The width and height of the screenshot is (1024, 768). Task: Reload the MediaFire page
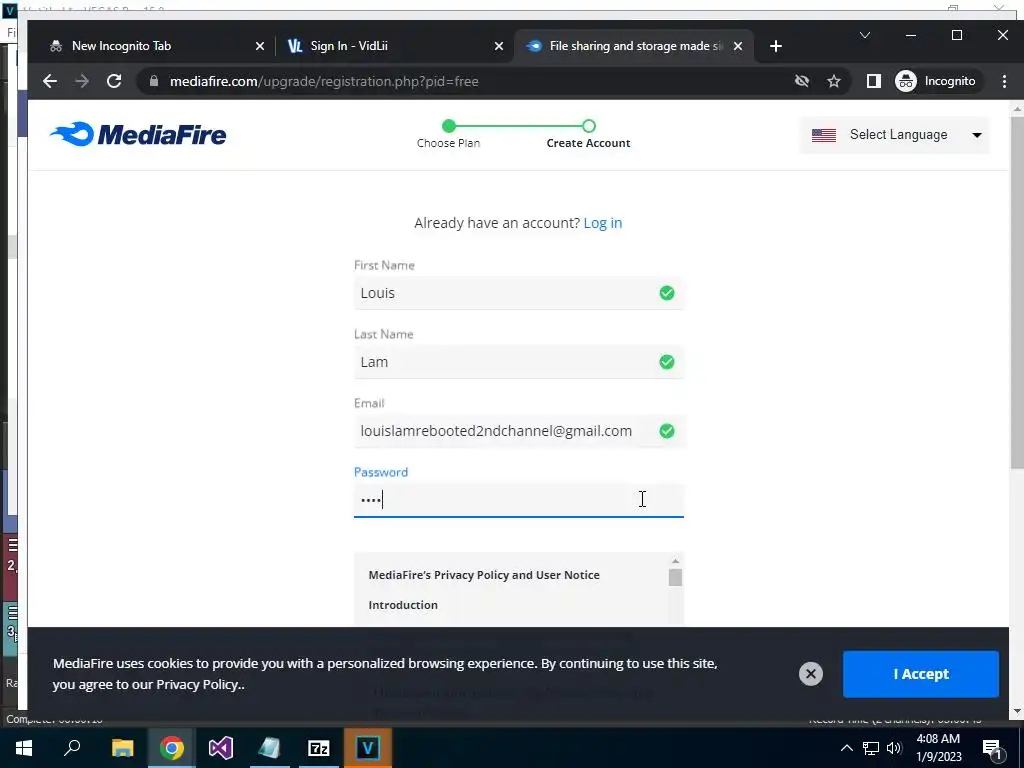114,81
